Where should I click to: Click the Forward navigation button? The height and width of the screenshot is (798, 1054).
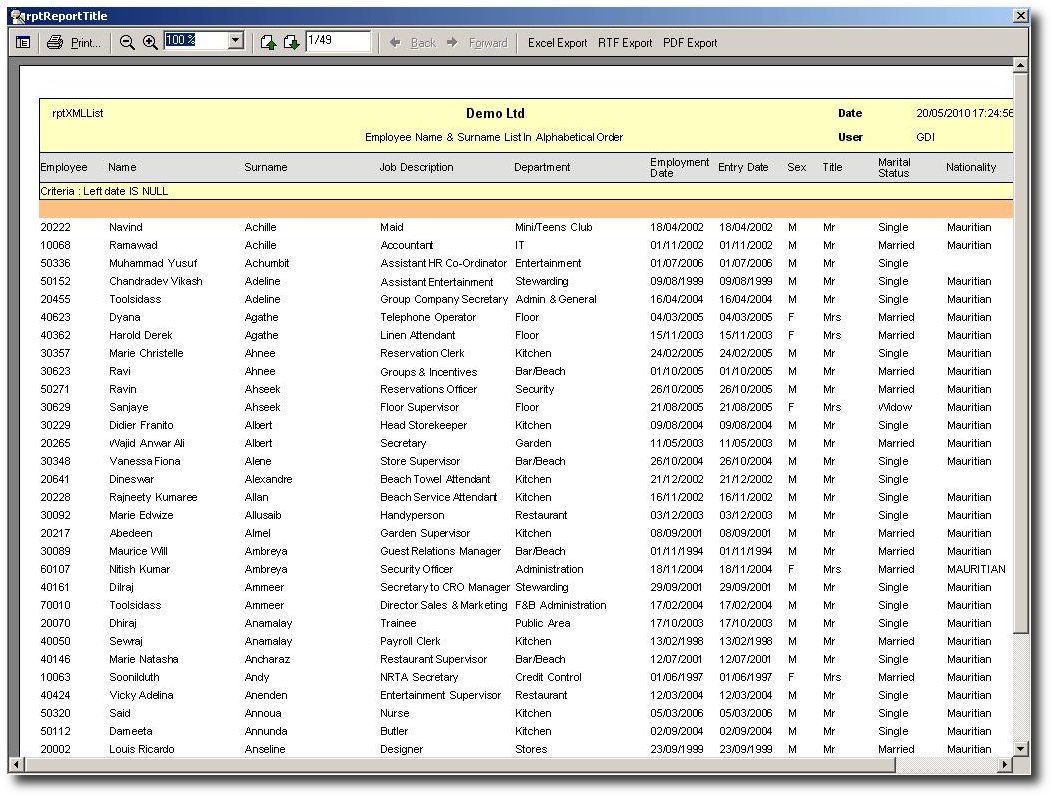click(477, 43)
